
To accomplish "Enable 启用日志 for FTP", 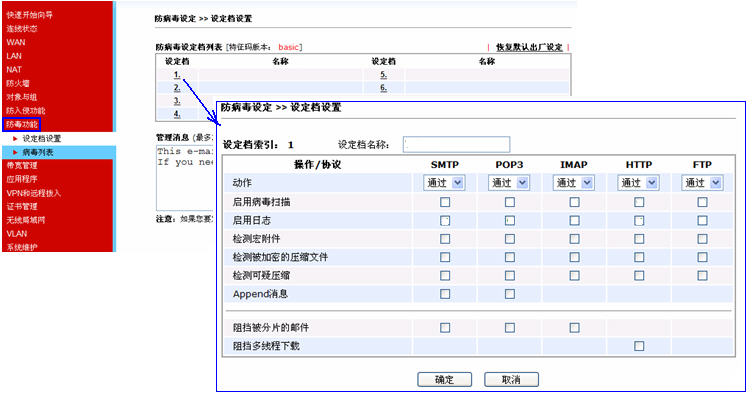I will click(x=703, y=221).
